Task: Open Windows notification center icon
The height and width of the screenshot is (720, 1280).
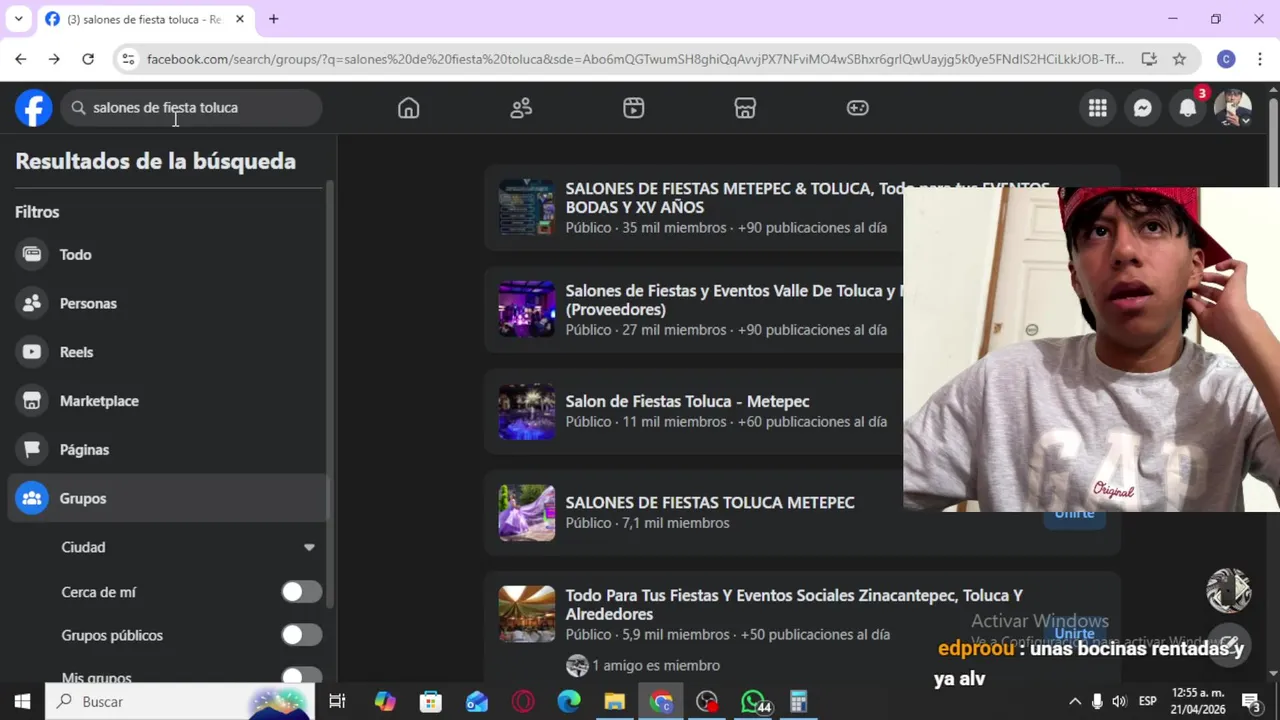Action: click(1251, 701)
